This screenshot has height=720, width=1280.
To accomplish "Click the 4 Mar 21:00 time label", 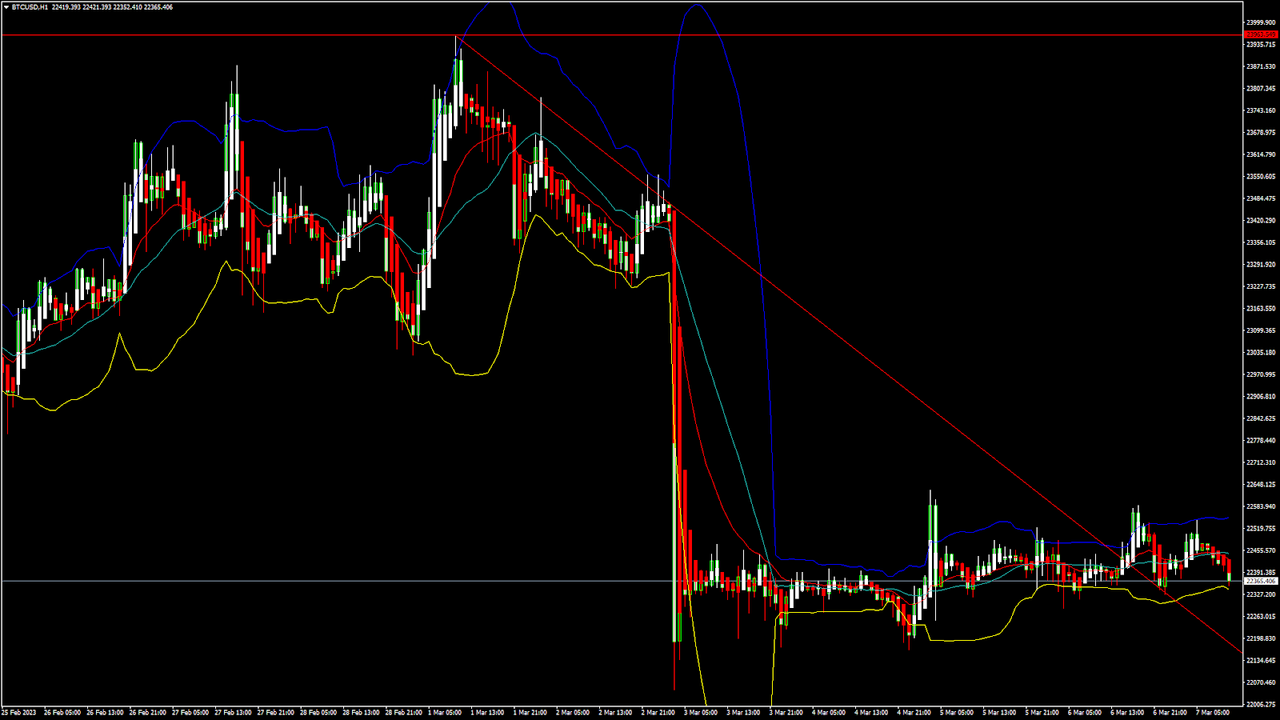I will 916,713.
